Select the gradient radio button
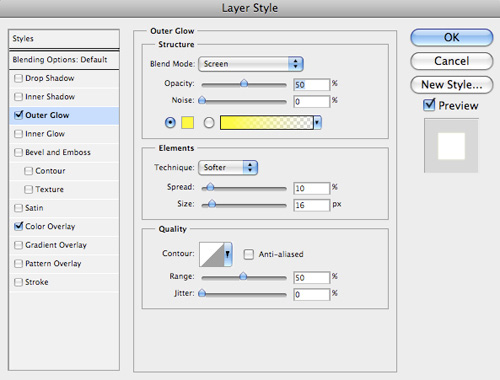The image size is (500, 380). (209, 123)
